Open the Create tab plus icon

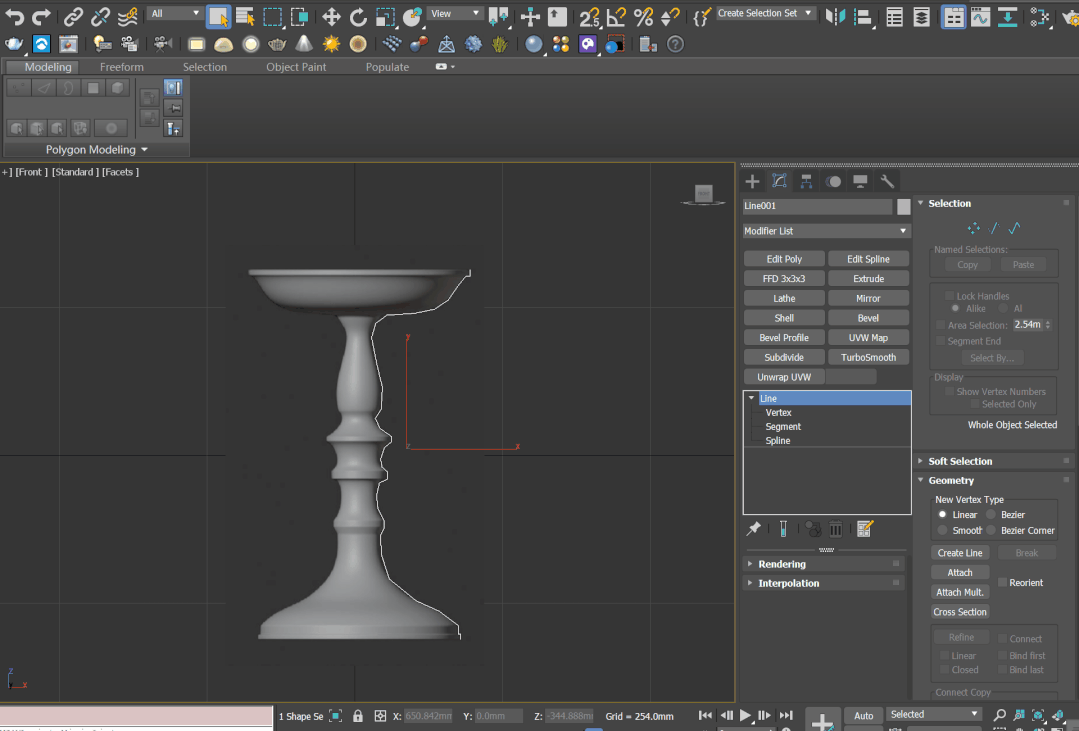coord(752,181)
